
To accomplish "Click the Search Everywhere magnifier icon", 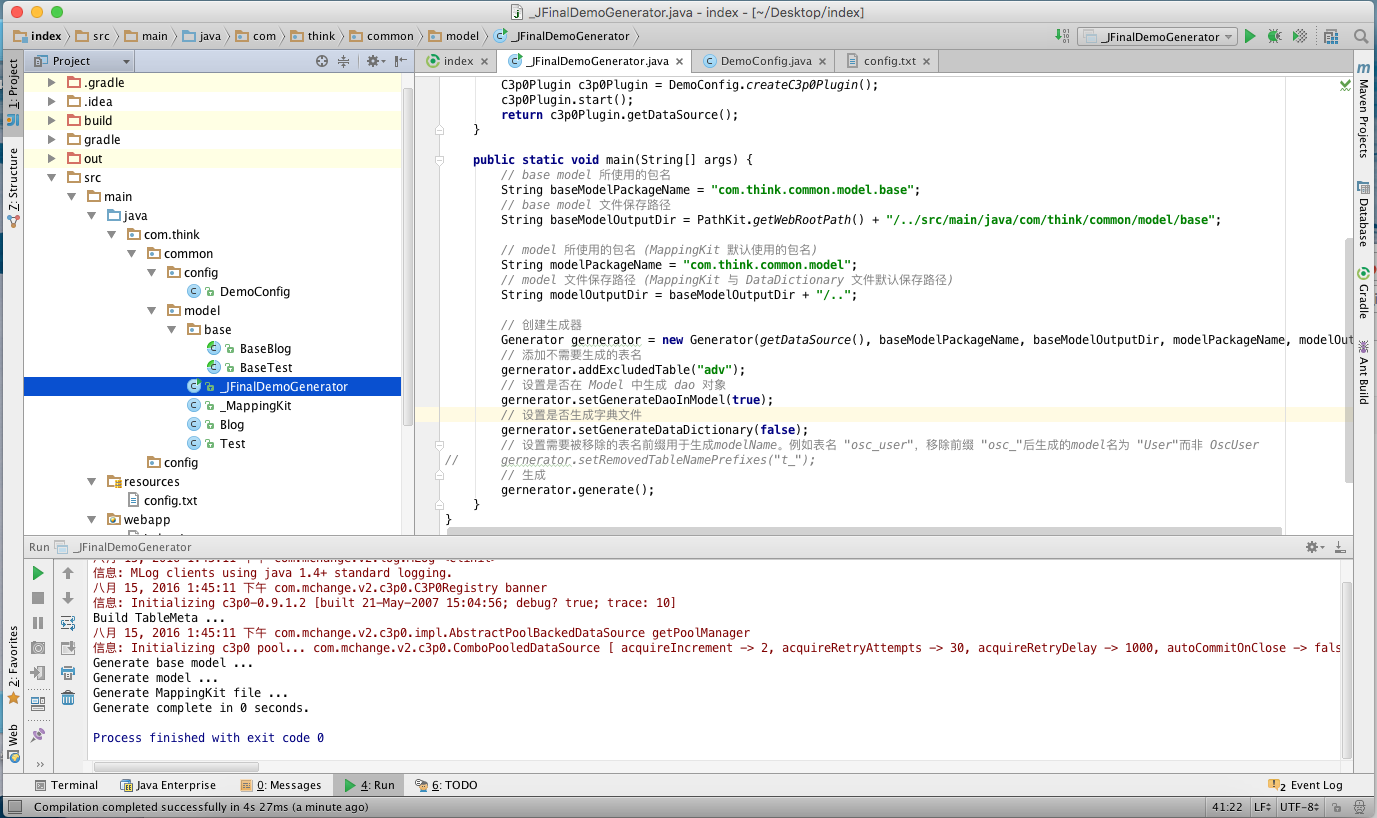I will click(1361, 36).
